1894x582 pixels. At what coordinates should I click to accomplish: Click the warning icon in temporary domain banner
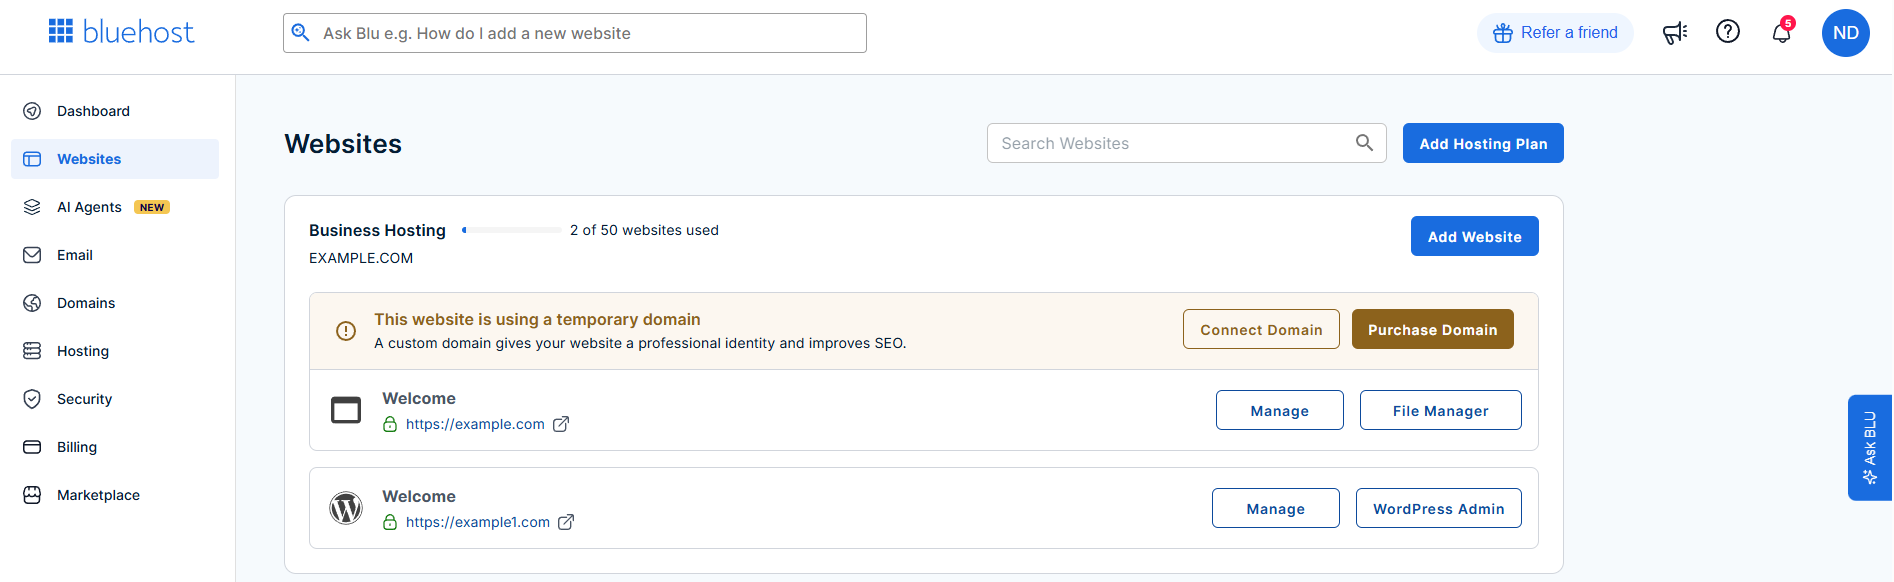pyautogui.click(x=346, y=331)
